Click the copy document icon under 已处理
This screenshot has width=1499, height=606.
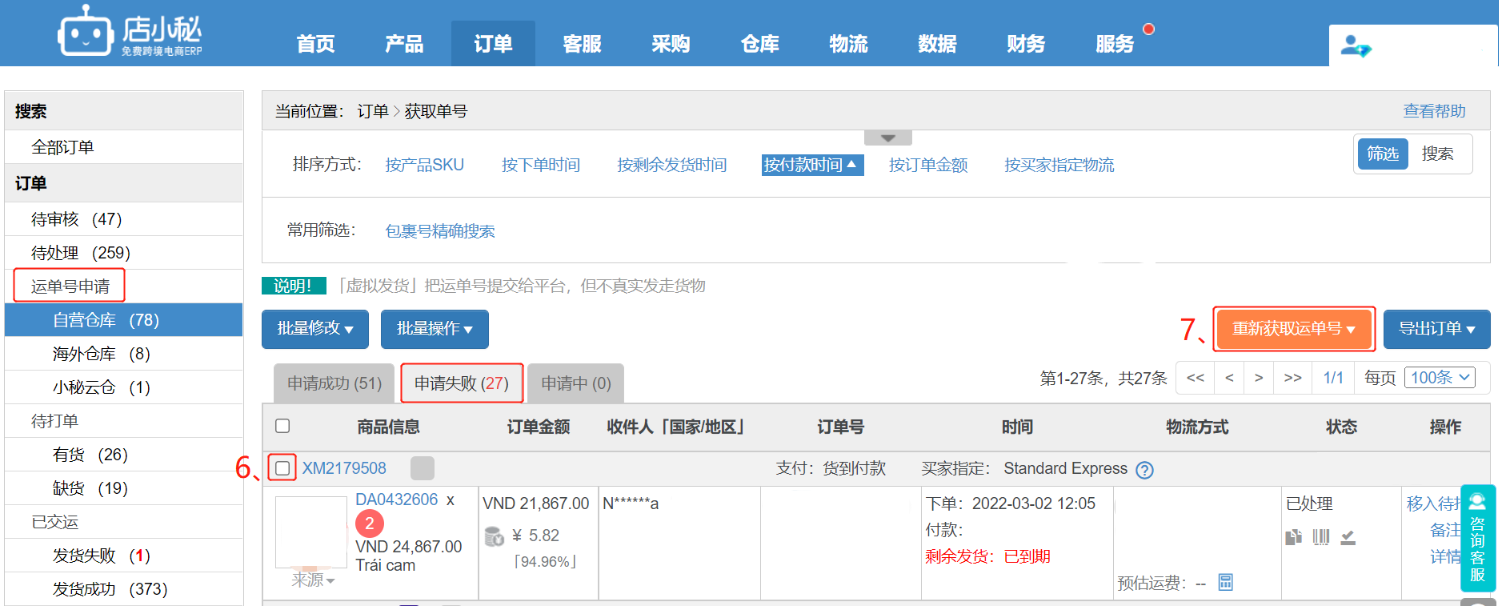click(x=1294, y=537)
